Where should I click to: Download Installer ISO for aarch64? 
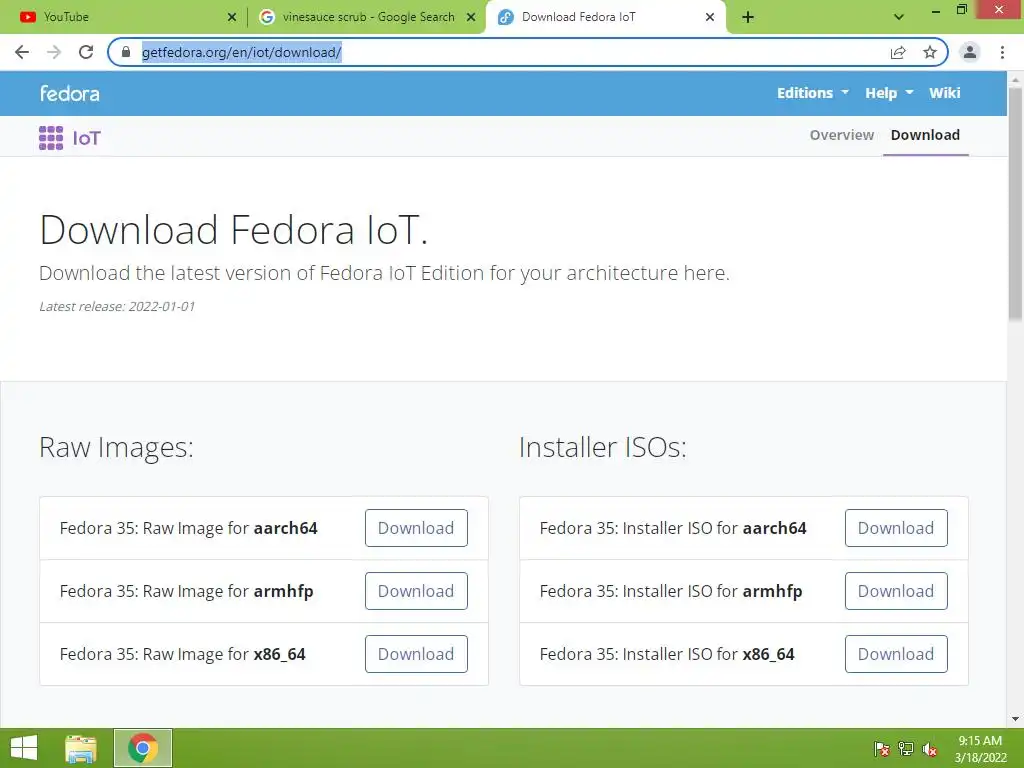(896, 528)
